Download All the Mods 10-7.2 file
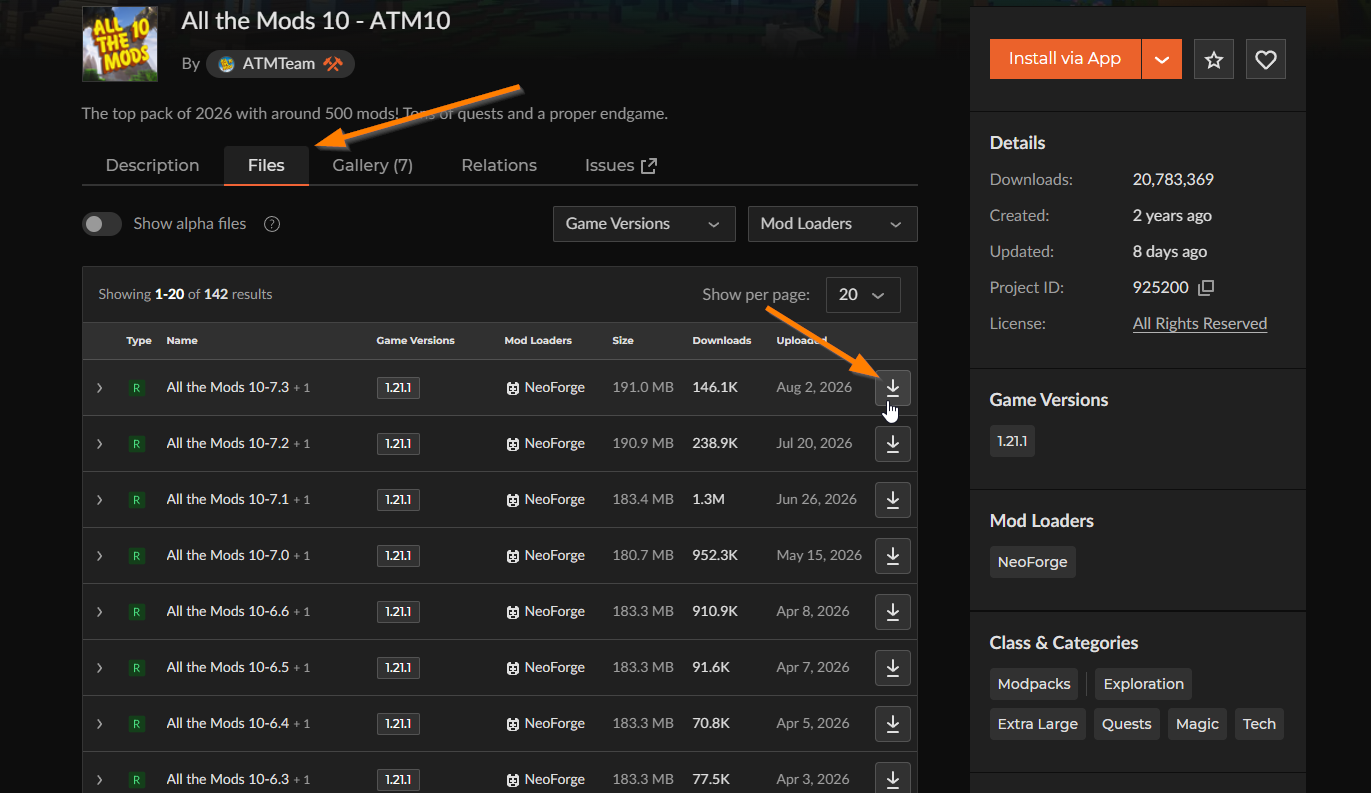The image size is (1371, 793). pos(893,443)
